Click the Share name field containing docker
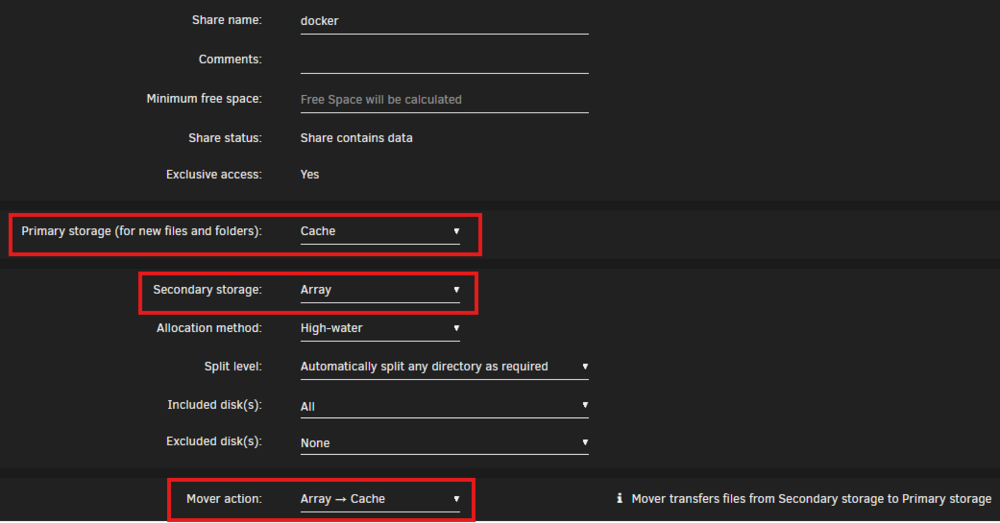Image resolution: width=1000 pixels, height=523 pixels. [445, 22]
